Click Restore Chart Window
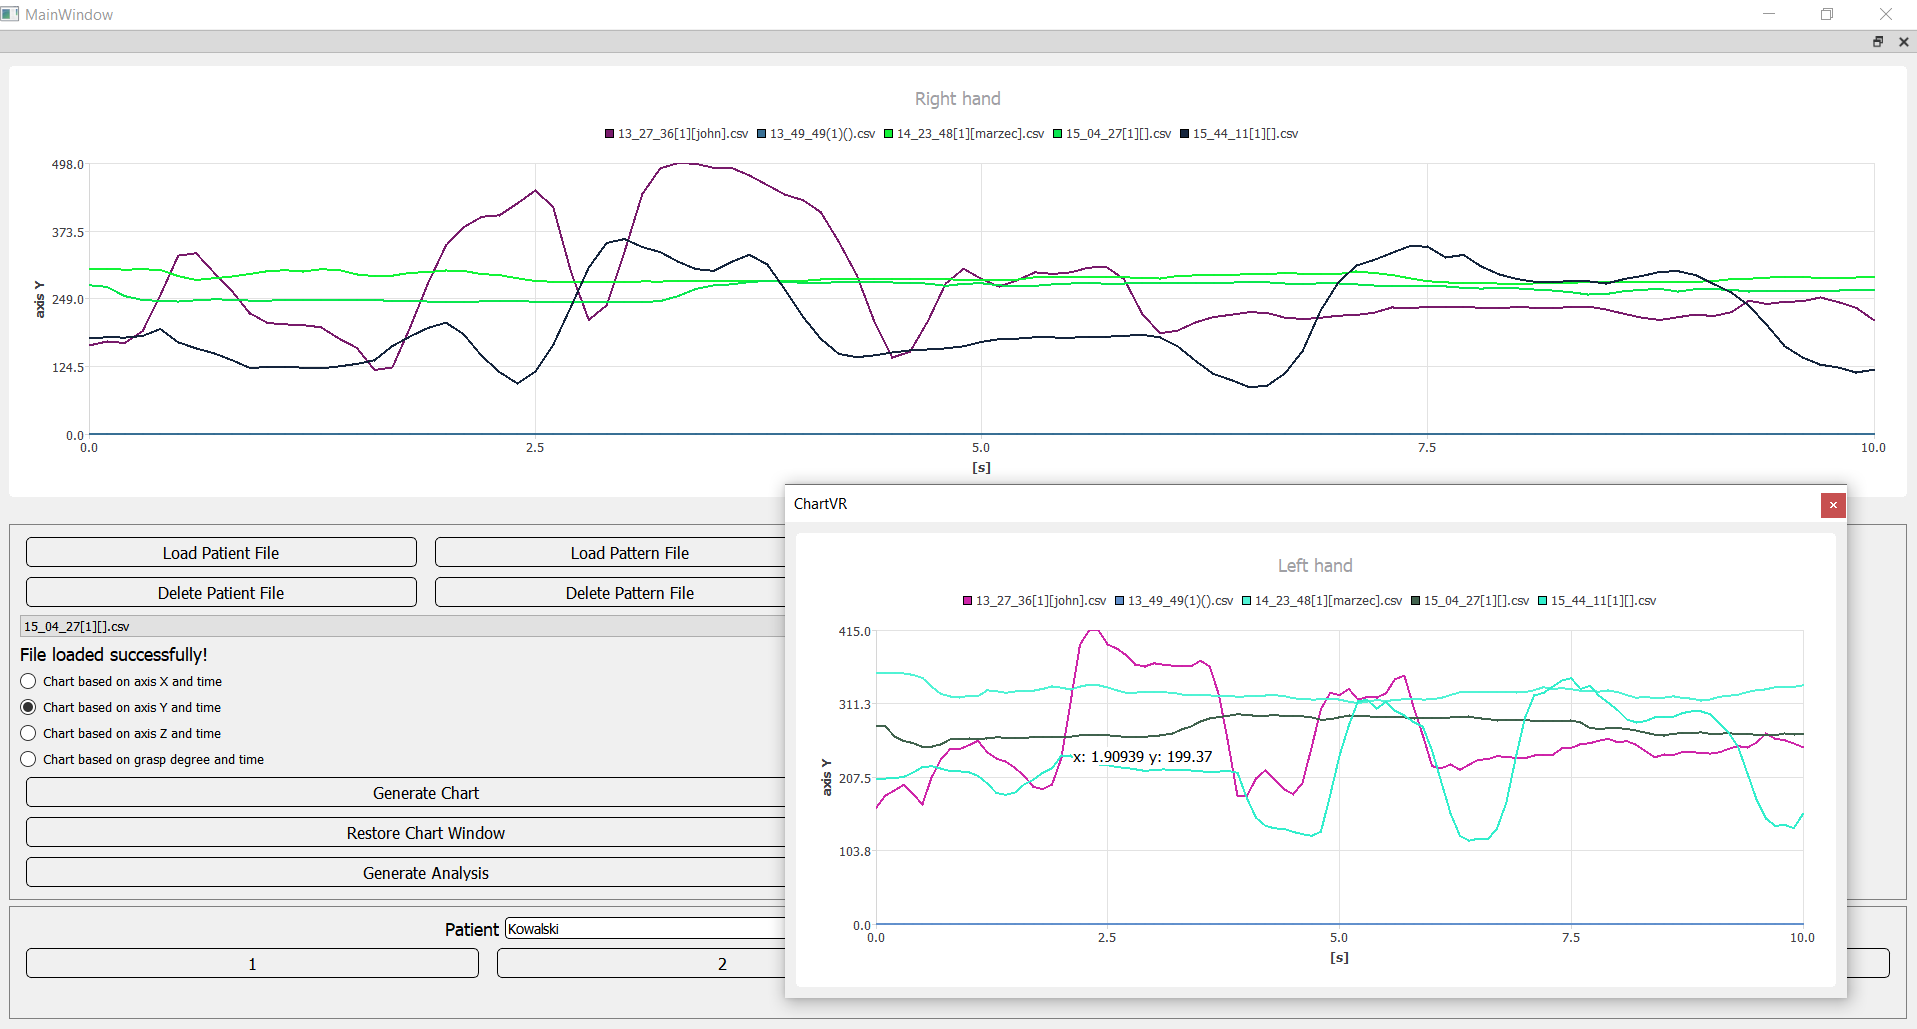 (406, 833)
